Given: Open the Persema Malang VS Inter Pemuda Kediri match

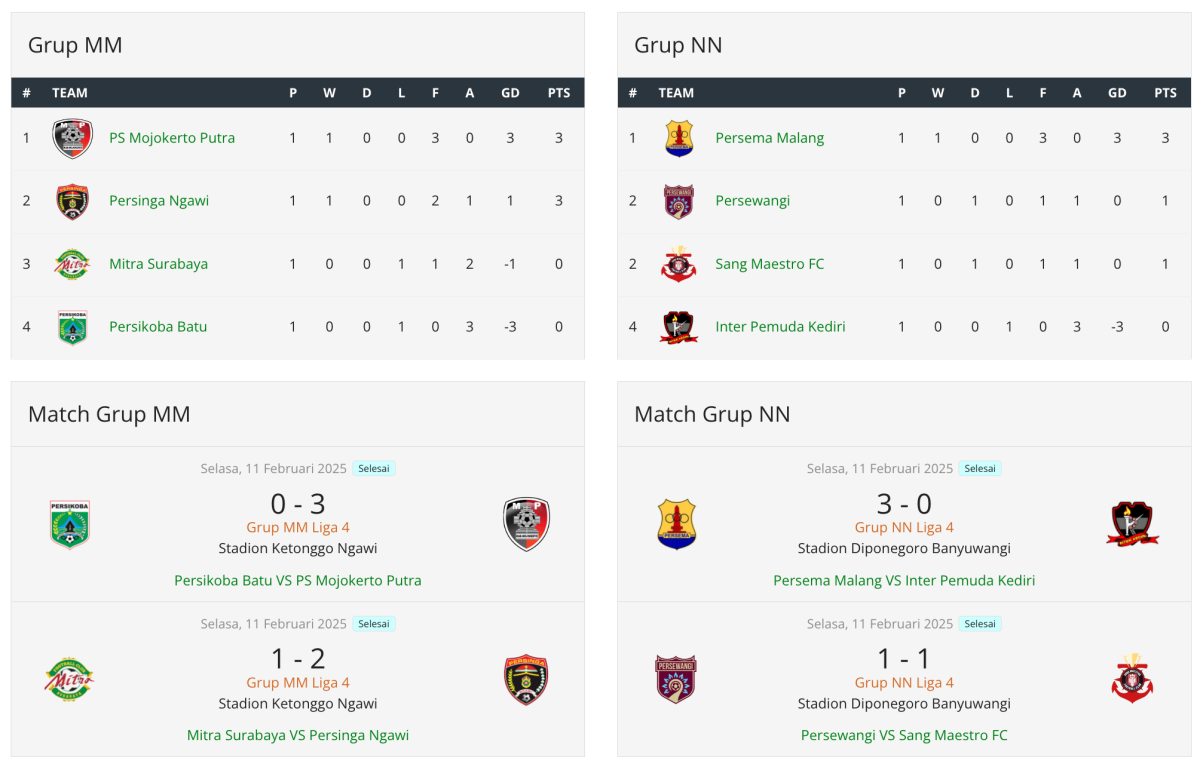Looking at the screenshot, I should pos(904,580).
